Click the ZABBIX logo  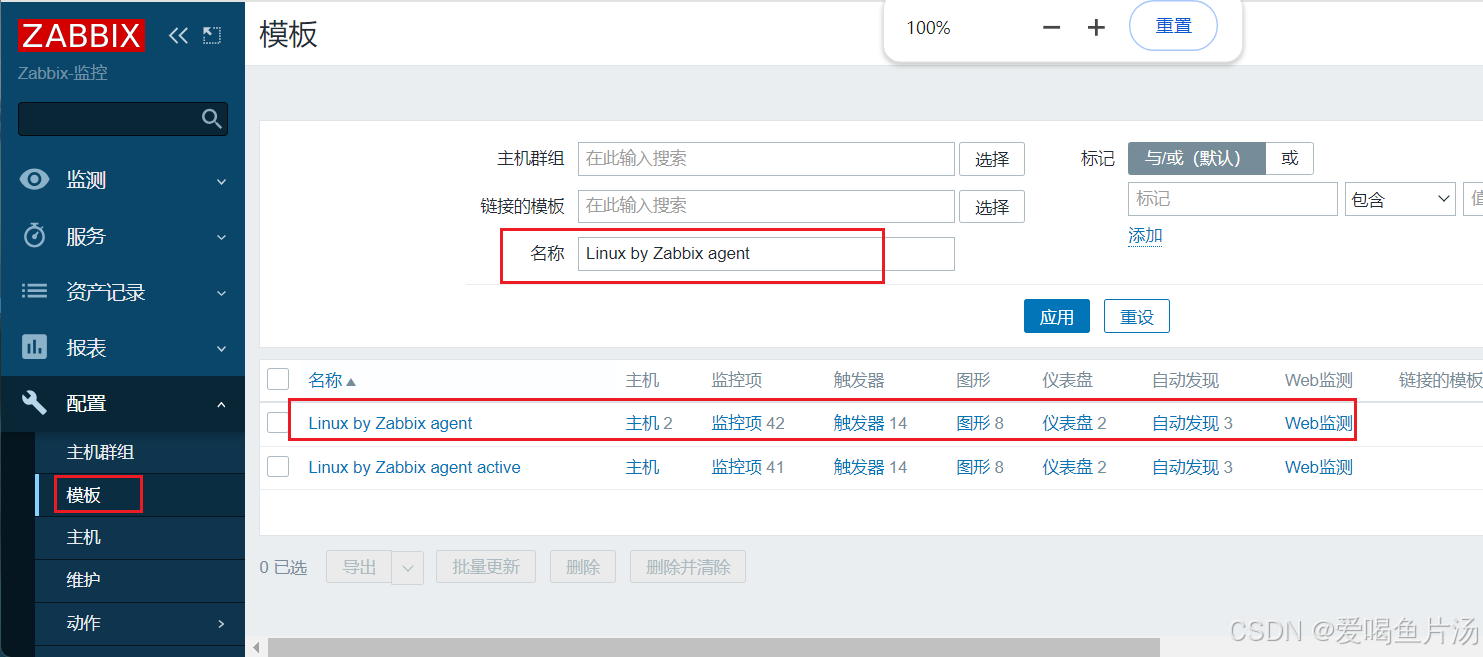click(x=81, y=36)
